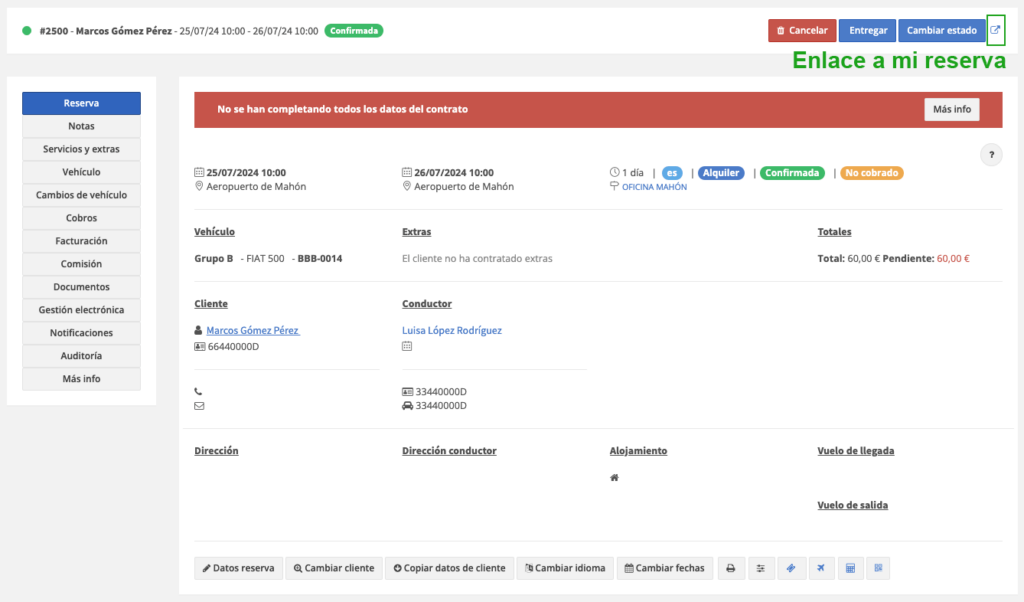This screenshot has height=602, width=1024.
Task: Open the Vehículo sidebar tab
Action: click(82, 172)
